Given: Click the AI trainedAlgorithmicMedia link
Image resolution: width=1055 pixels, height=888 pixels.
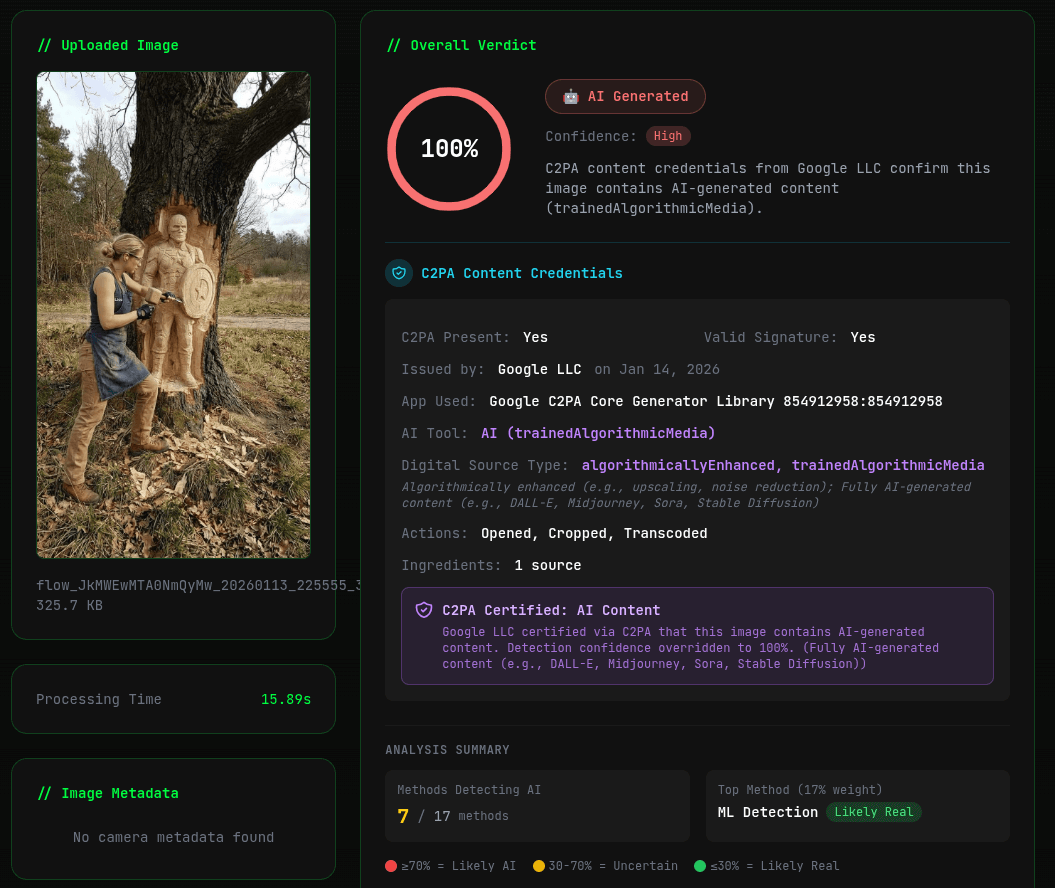Looking at the screenshot, I should tap(598, 433).
